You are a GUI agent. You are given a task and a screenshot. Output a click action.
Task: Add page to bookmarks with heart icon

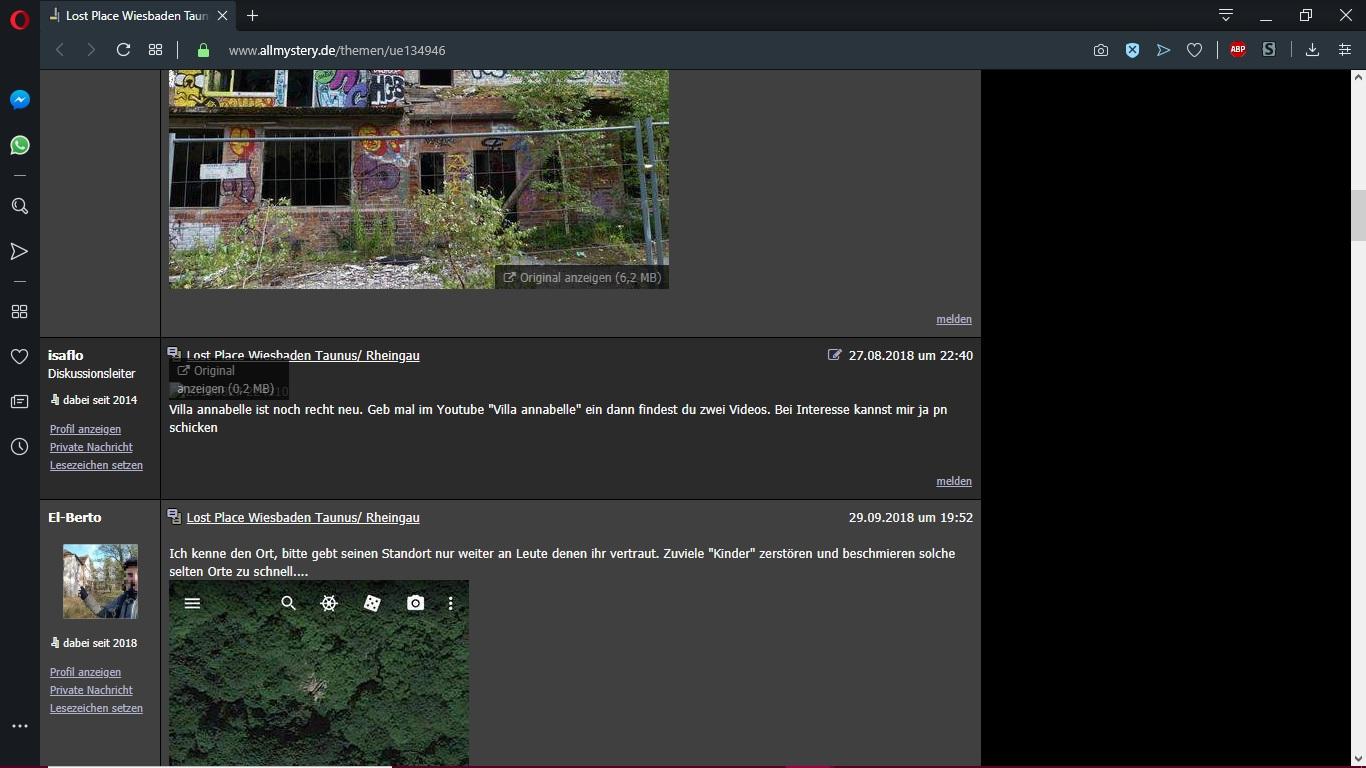coord(1194,50)
